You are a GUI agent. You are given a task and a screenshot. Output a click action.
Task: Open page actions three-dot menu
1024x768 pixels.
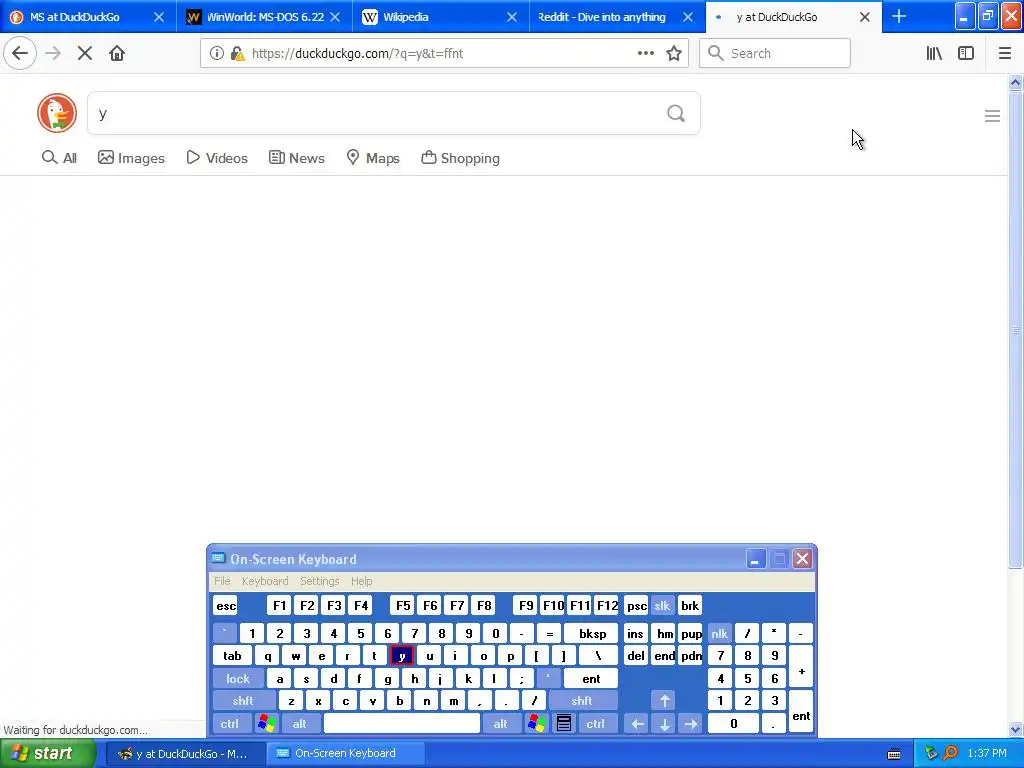645,54
